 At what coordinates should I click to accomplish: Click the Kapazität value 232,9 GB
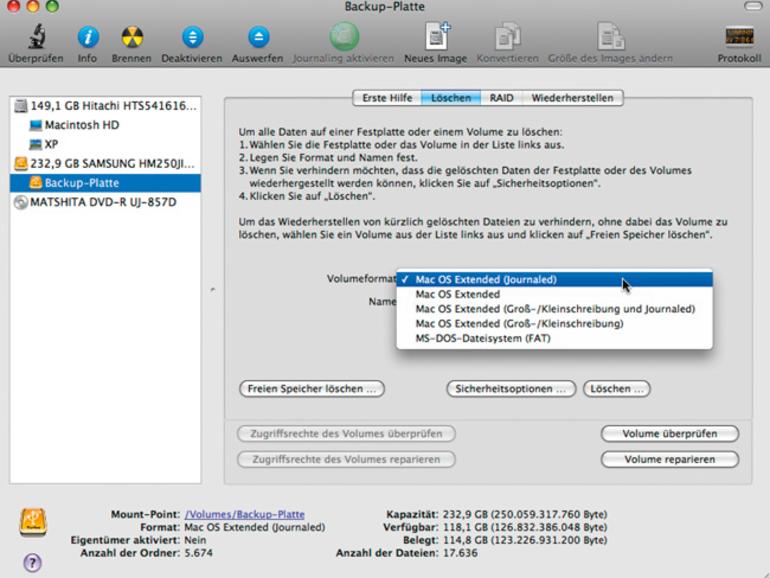(x=525, y=515)
